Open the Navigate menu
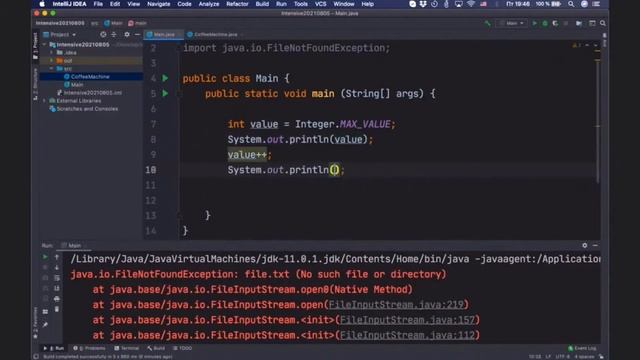Screen dimensions: 640x360 tap(158, 4)
